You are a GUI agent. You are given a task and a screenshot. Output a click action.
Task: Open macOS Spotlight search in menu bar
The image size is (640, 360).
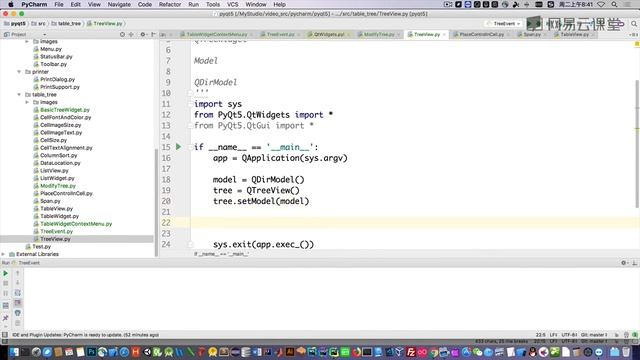[x=614, y=4]
